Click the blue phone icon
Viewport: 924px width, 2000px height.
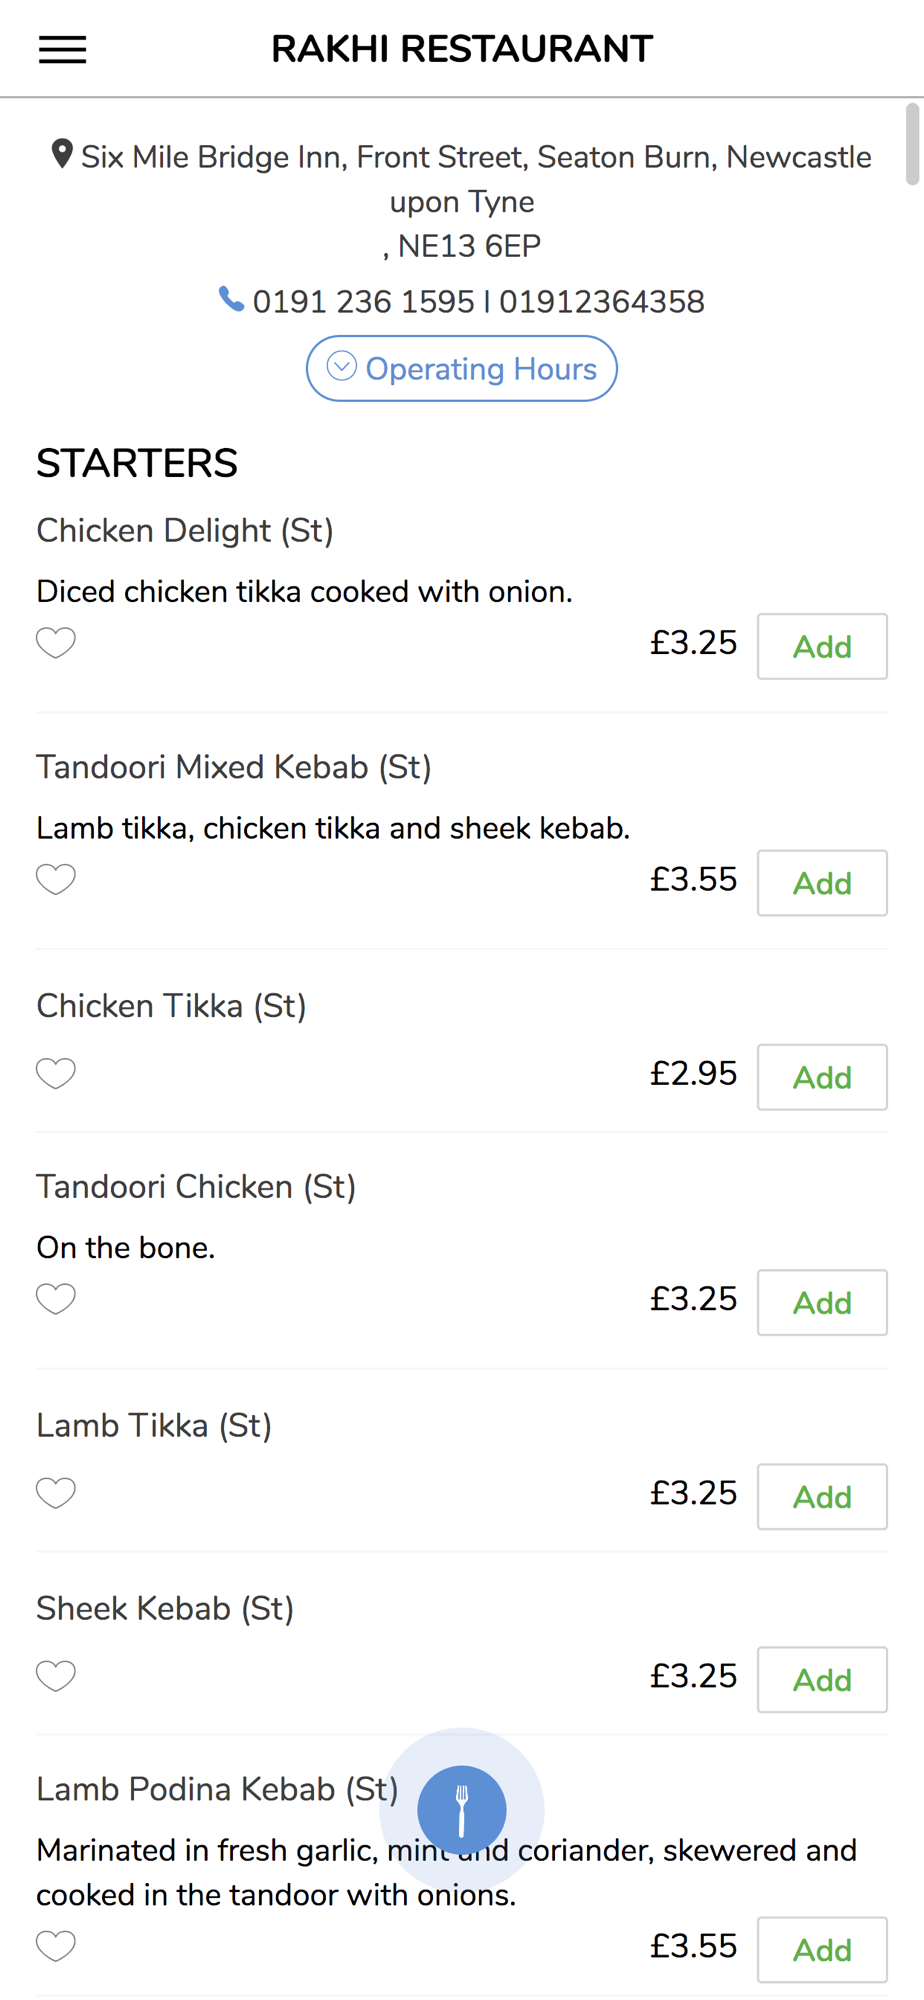click(x=232, y=299)
